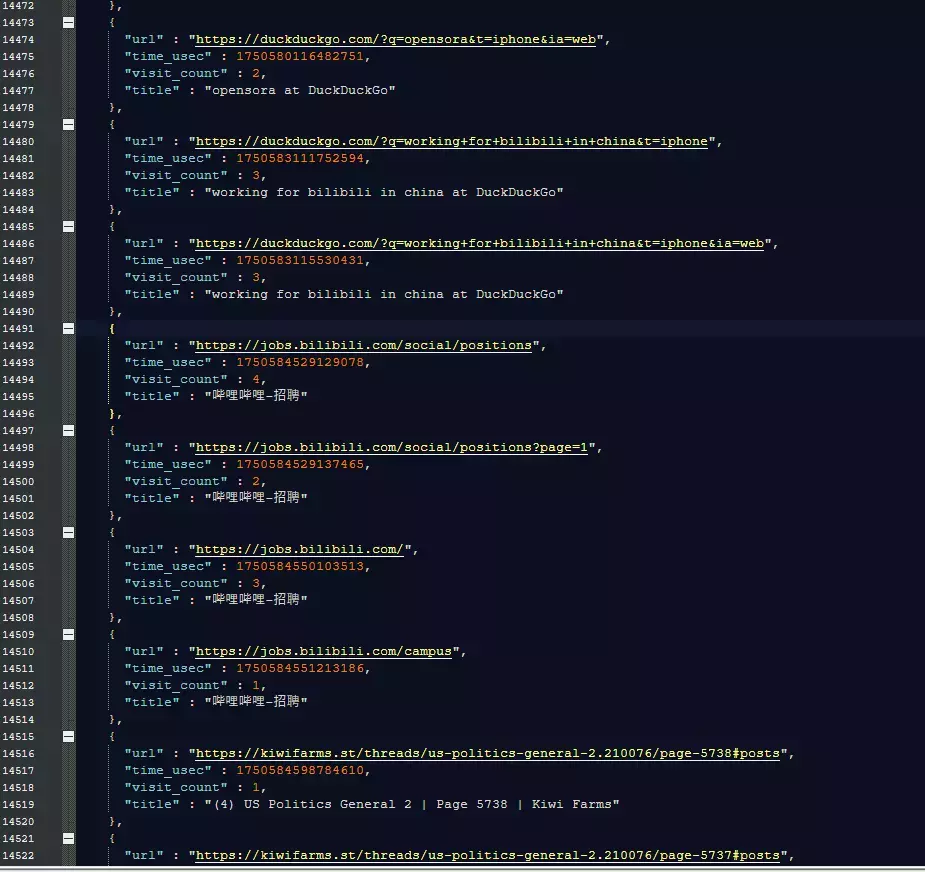Open the kiwifarms page-5738 URL

point(488,754)
